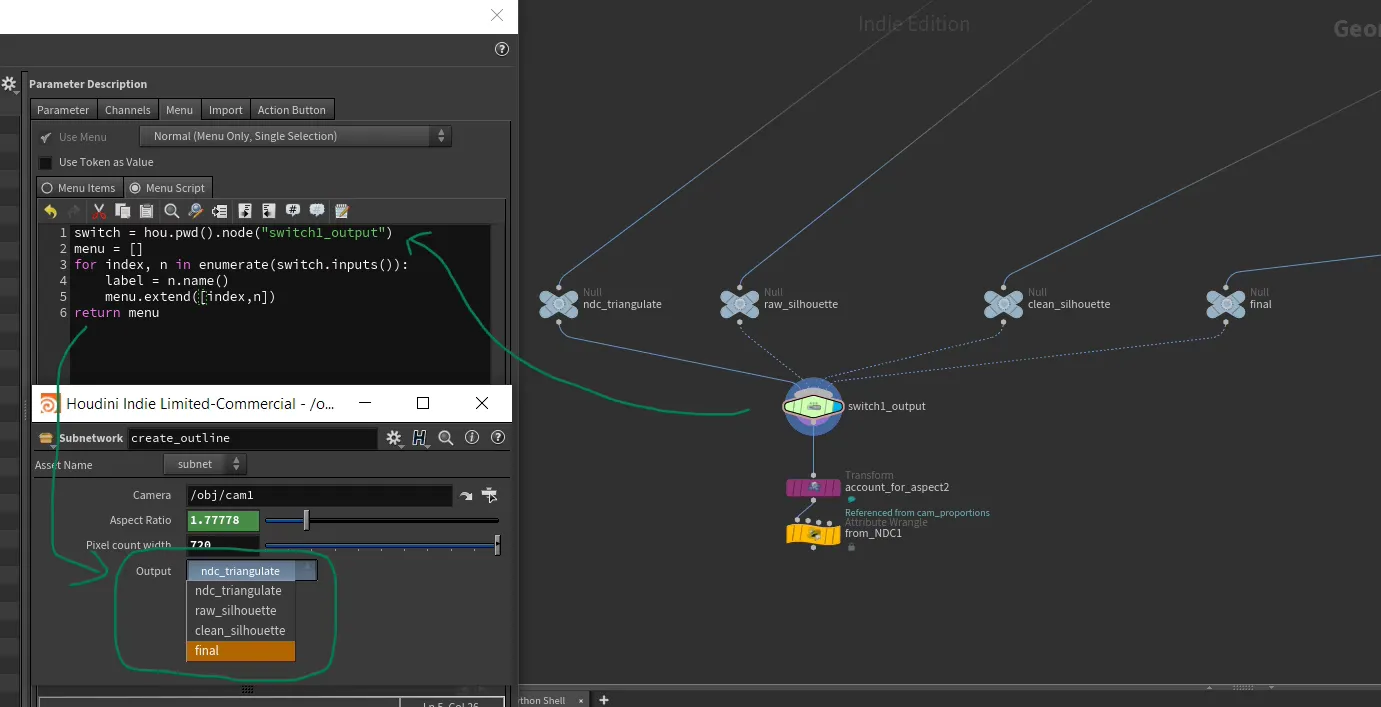Click the camera node chooser icon

(x=489, y=495)
